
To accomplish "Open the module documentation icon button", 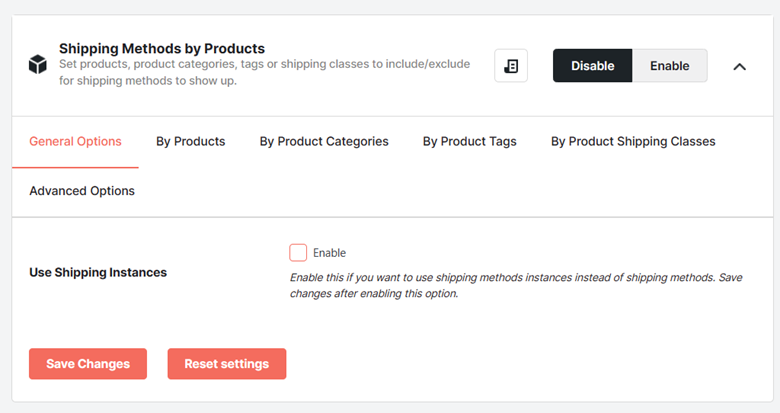I will [x=511, y=66].
